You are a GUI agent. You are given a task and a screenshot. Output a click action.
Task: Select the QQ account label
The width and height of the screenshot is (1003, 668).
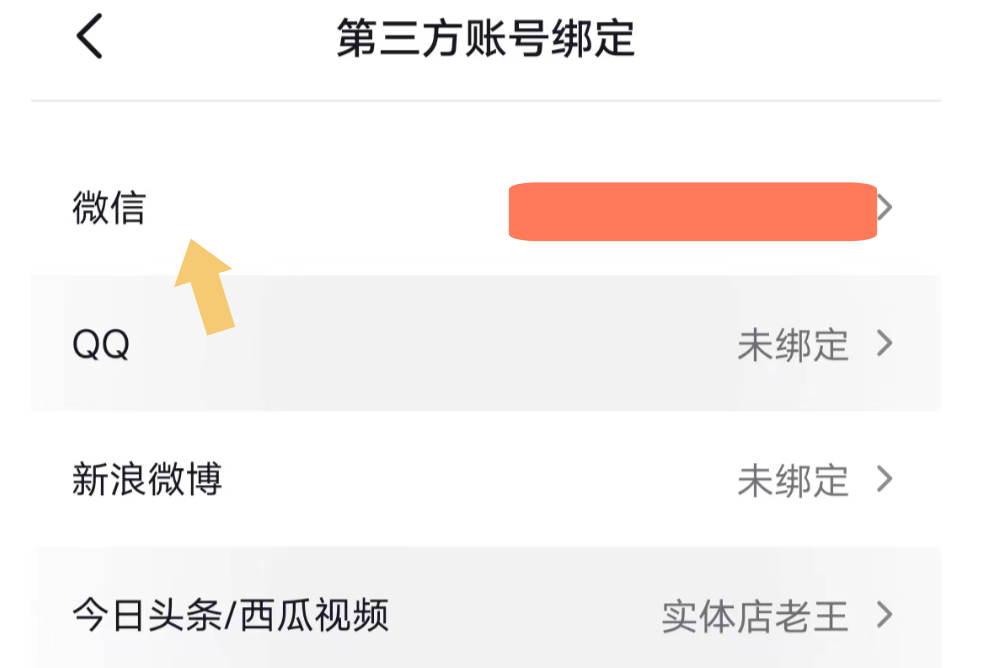tap(102, 345)
